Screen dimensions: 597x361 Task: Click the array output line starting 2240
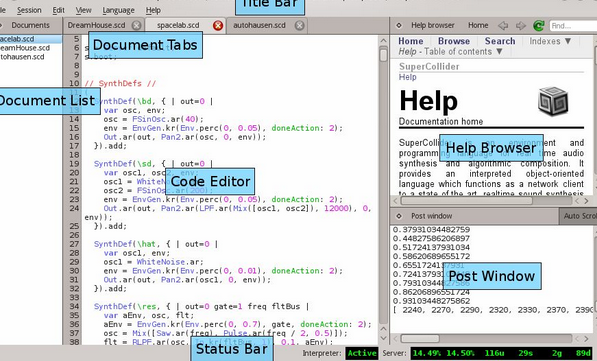(x=493, y=310)
